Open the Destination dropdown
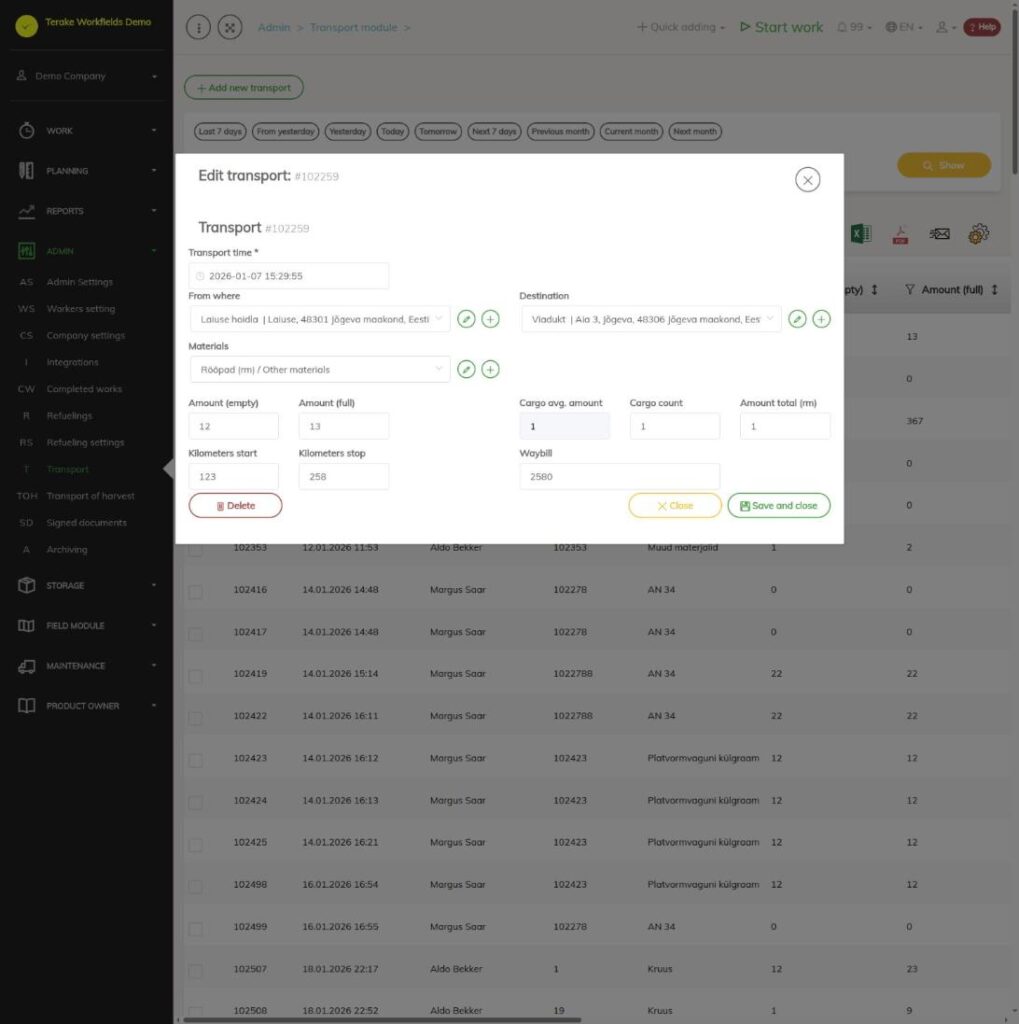This screenshot has width=1019, height=1024. [651, 319]
